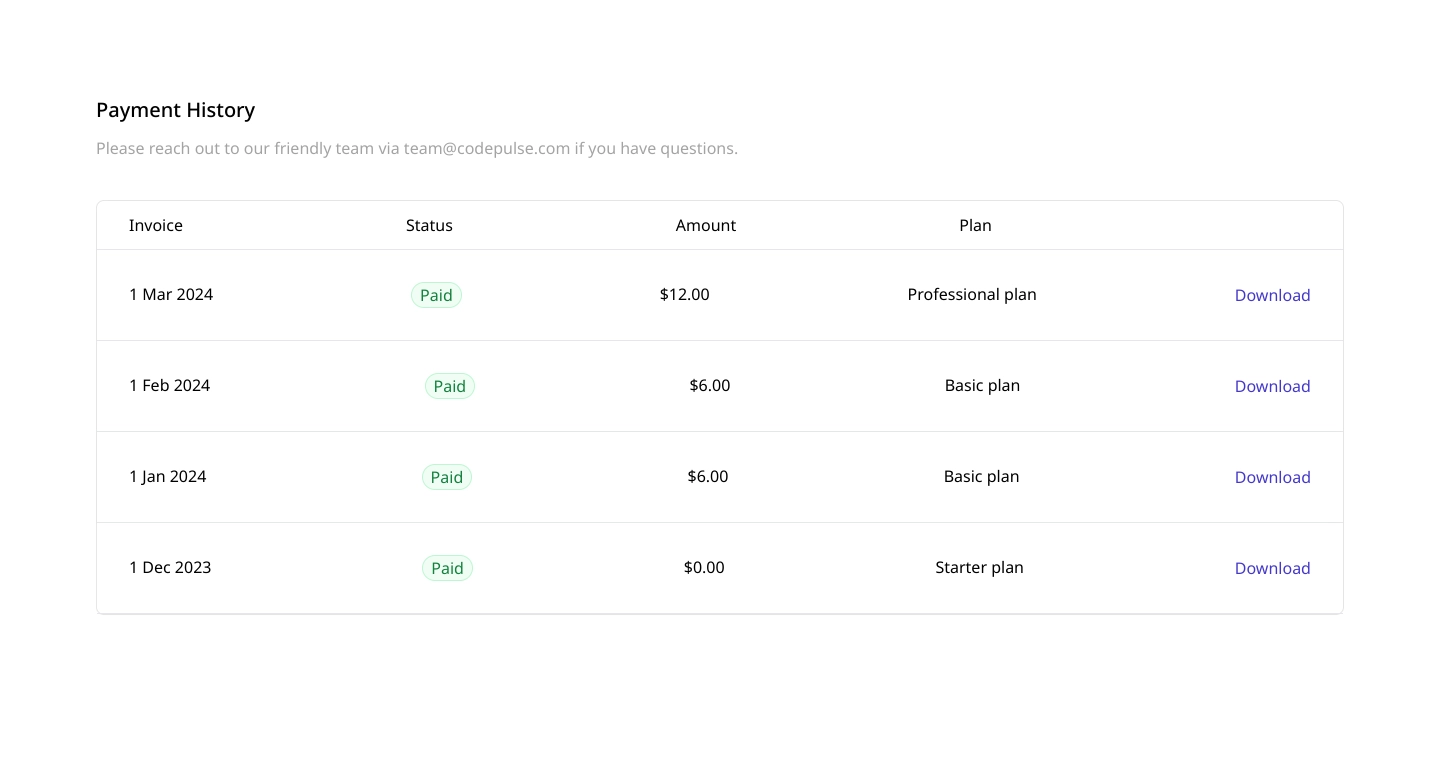The height and width of the screenshot is (768, 1440).
Task: Download the 1 Jan 2024 invoice
Action: 1272,477
